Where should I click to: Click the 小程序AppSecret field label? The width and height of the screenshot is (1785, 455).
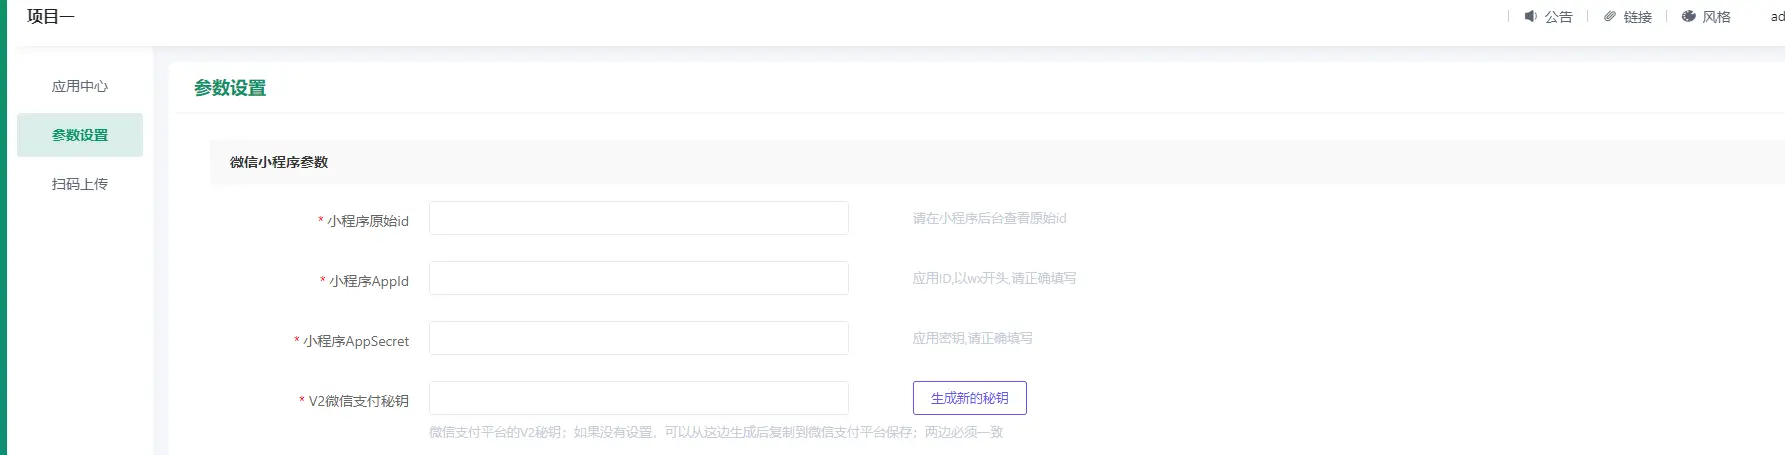pyautogui.click(x=356, y=341)
